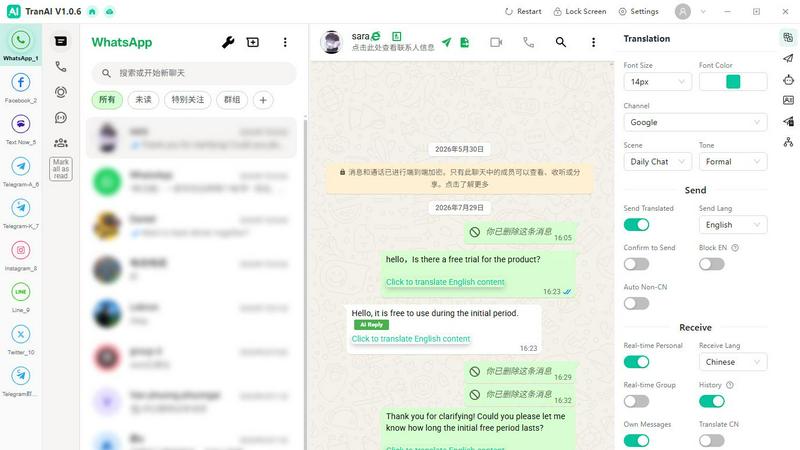Click the 搜索或开始新聊天 search field

(194, 73)
